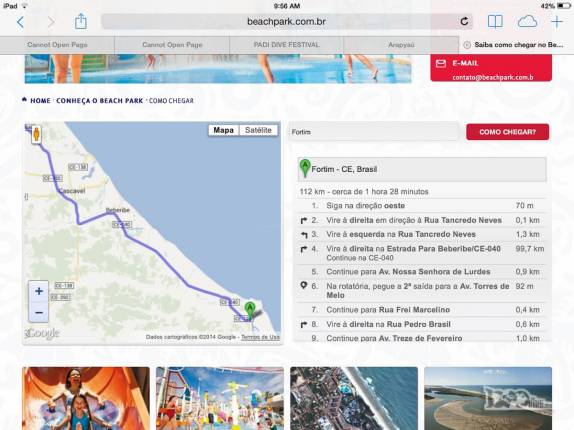This screenshot has width=574, height=430.
Task: Switch to second Cannot Open Page tab
Action: pyautogui.click(x=172, y=45)
